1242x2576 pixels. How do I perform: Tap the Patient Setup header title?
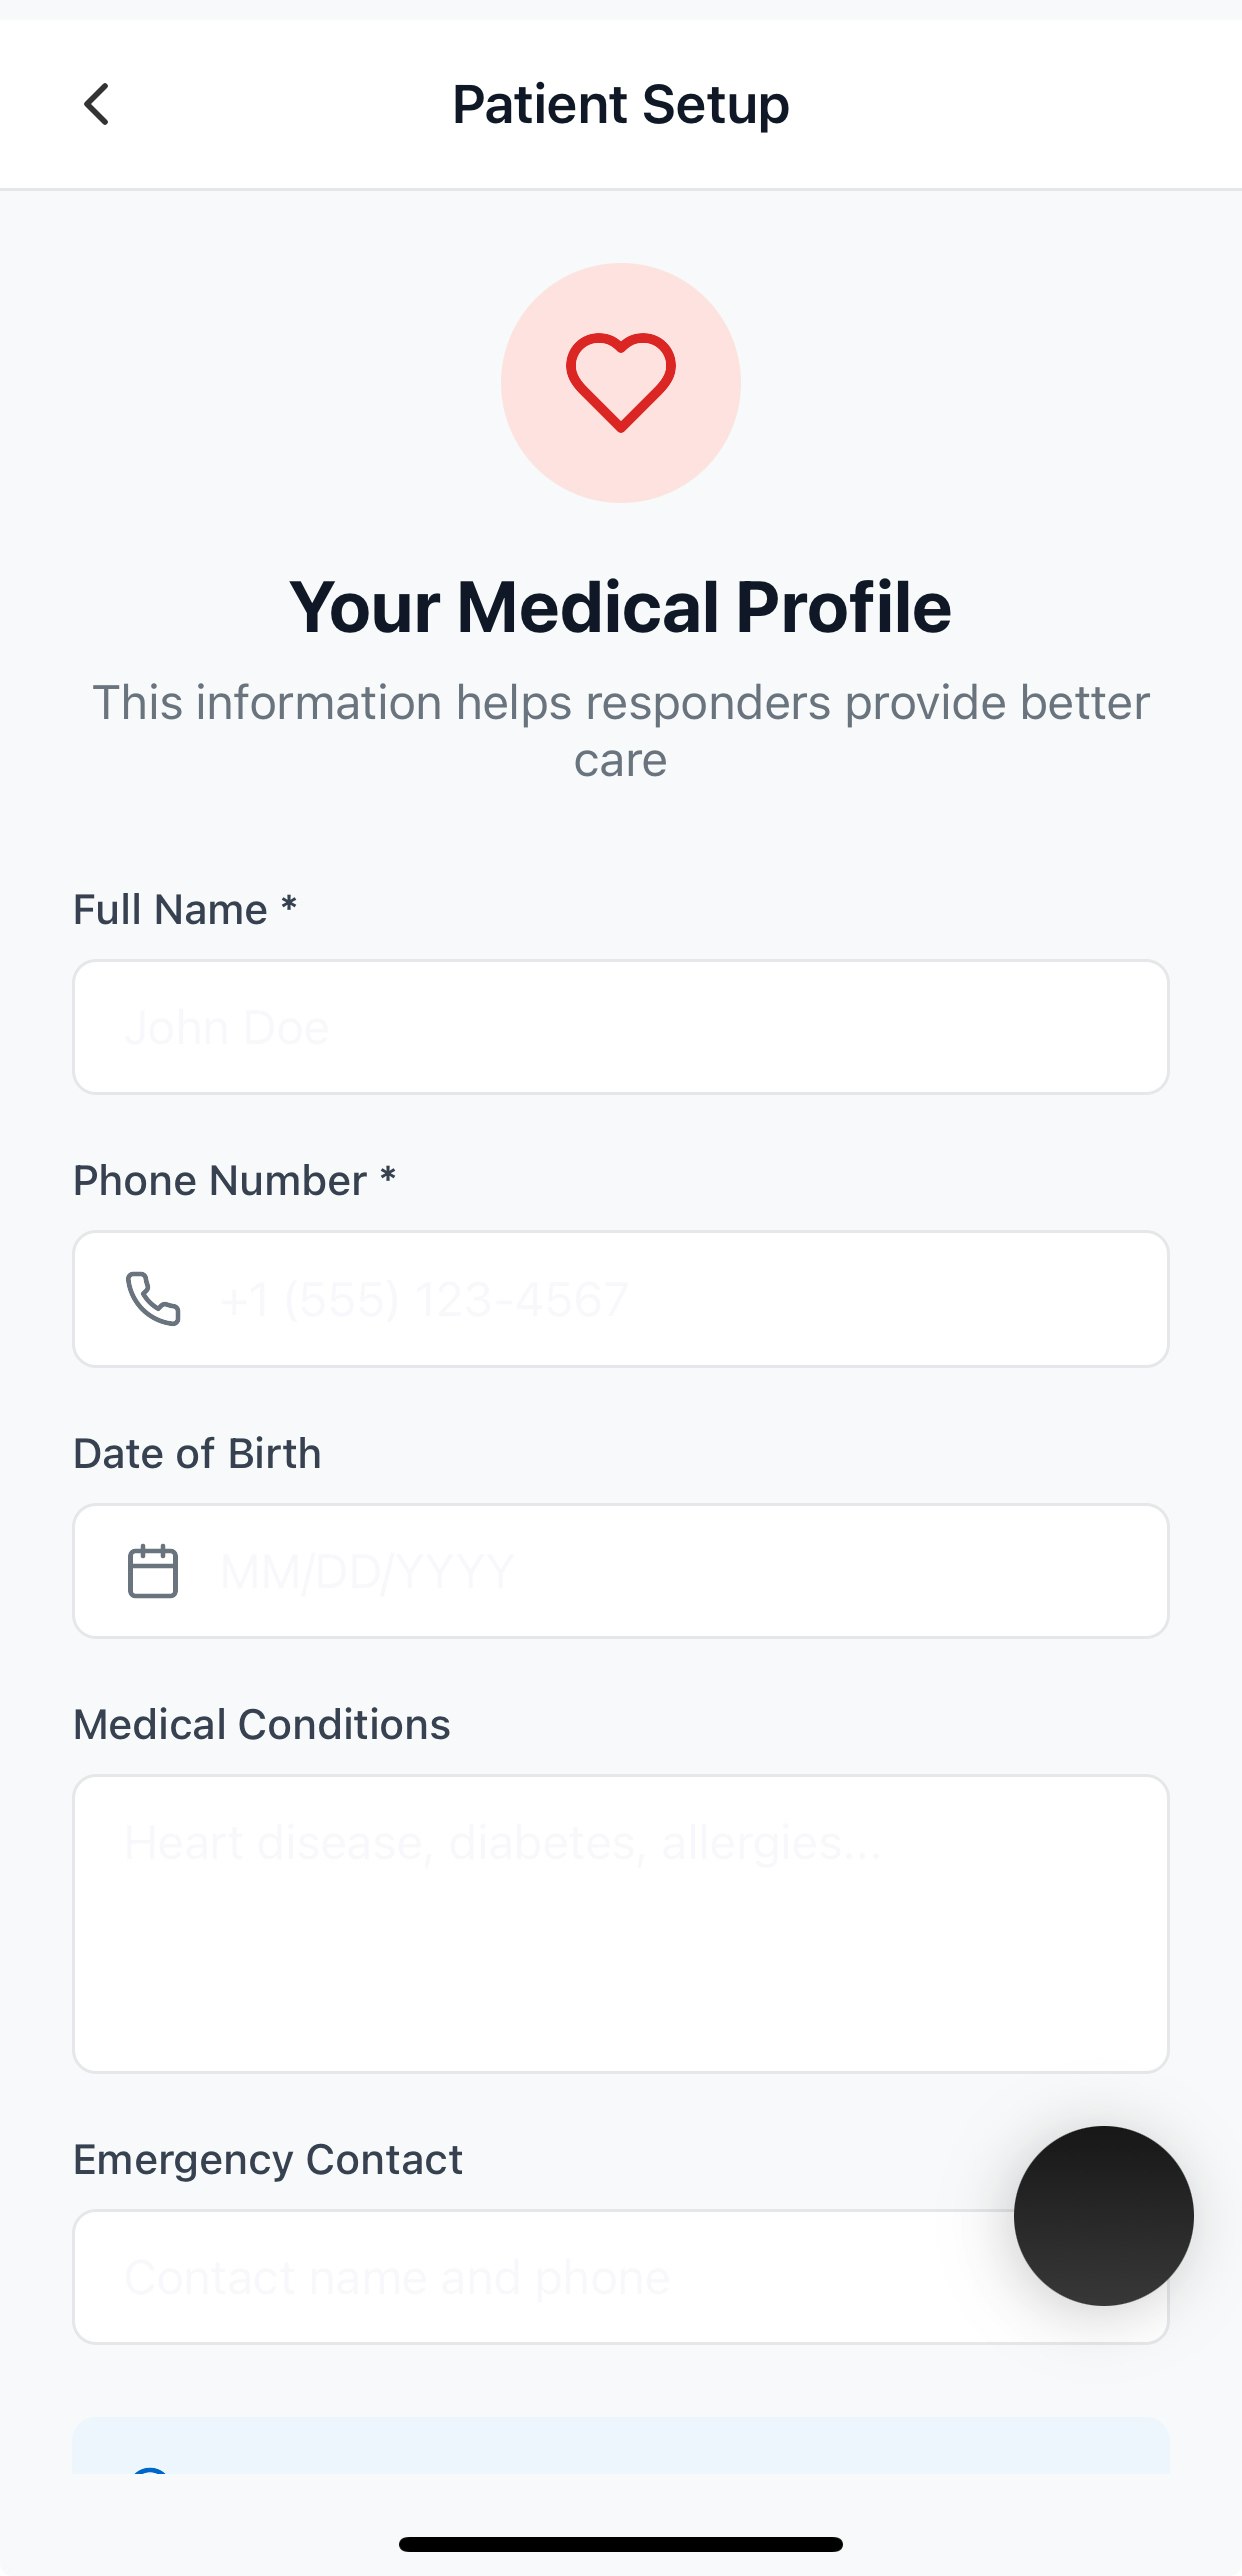[x=621, y=104]
